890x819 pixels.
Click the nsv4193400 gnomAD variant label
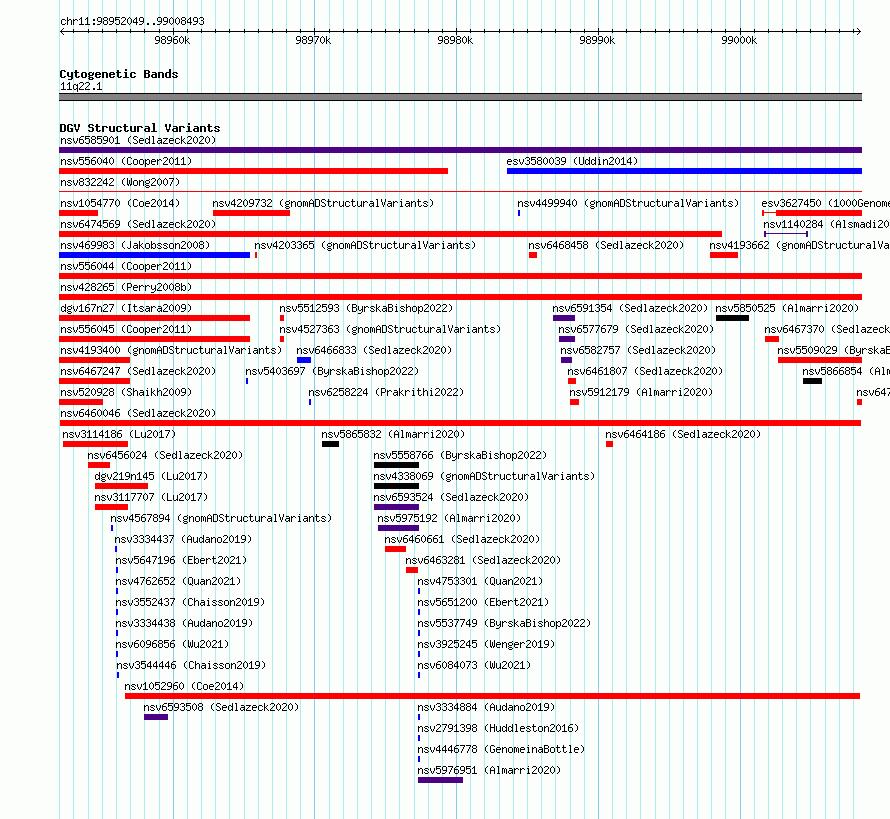pos(171,350)
